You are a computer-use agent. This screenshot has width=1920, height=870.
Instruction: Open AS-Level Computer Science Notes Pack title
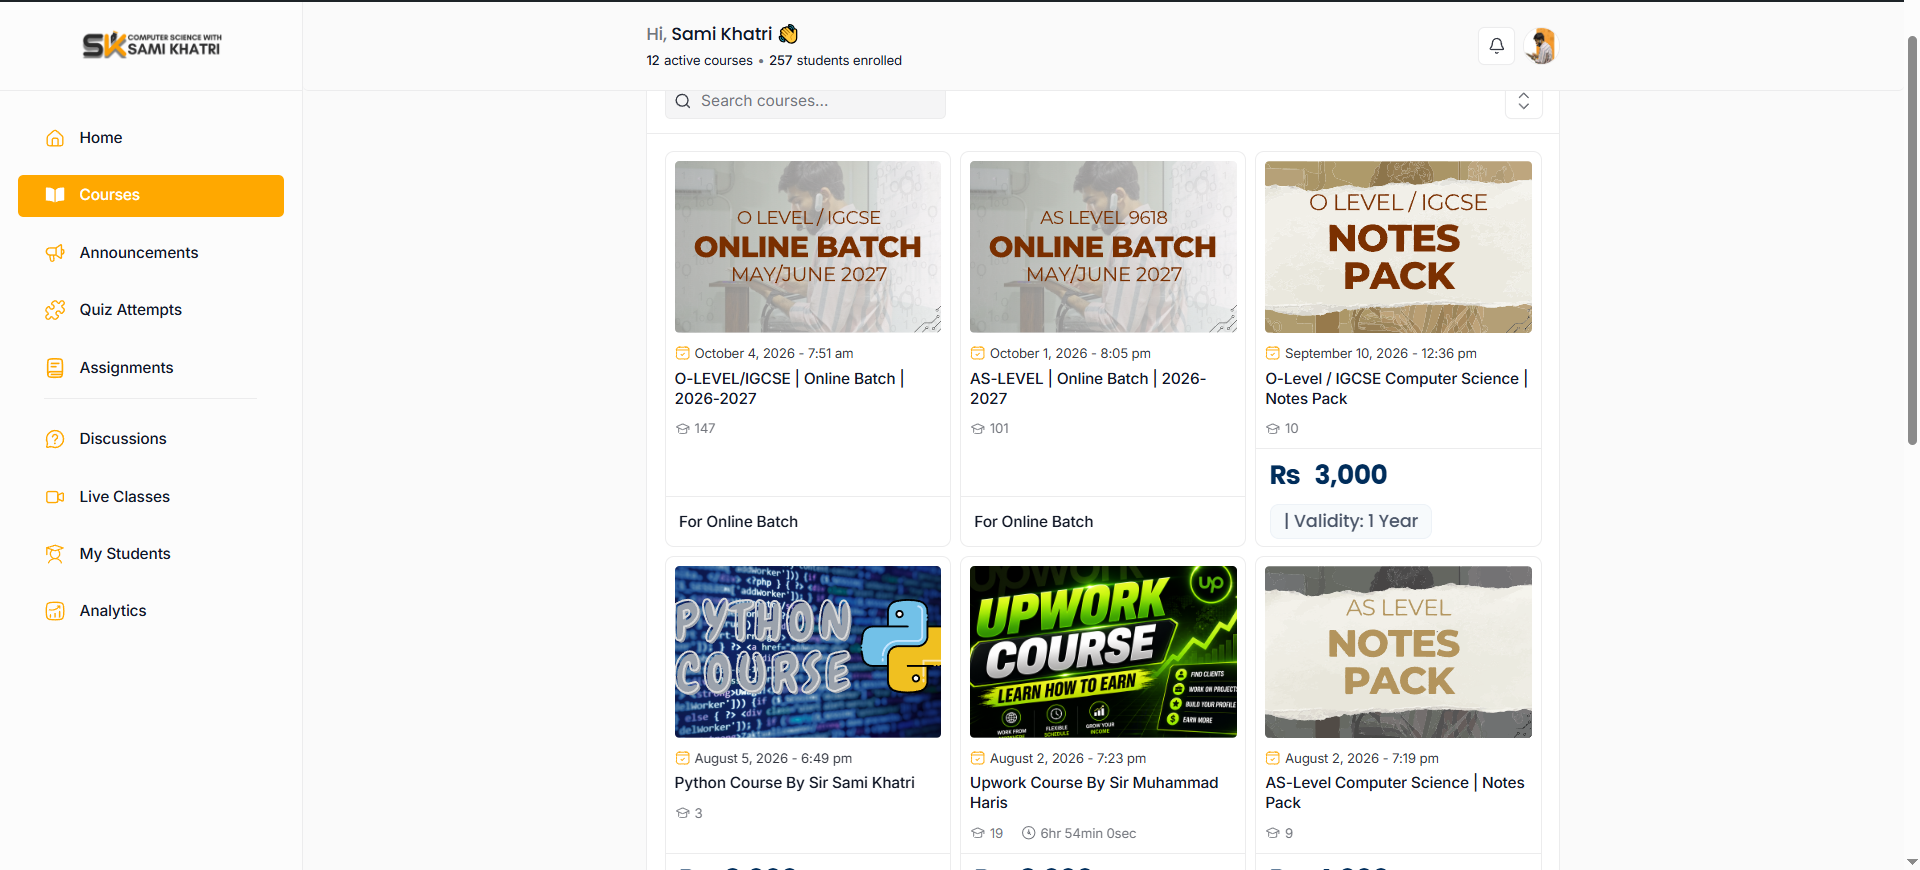1395,793
